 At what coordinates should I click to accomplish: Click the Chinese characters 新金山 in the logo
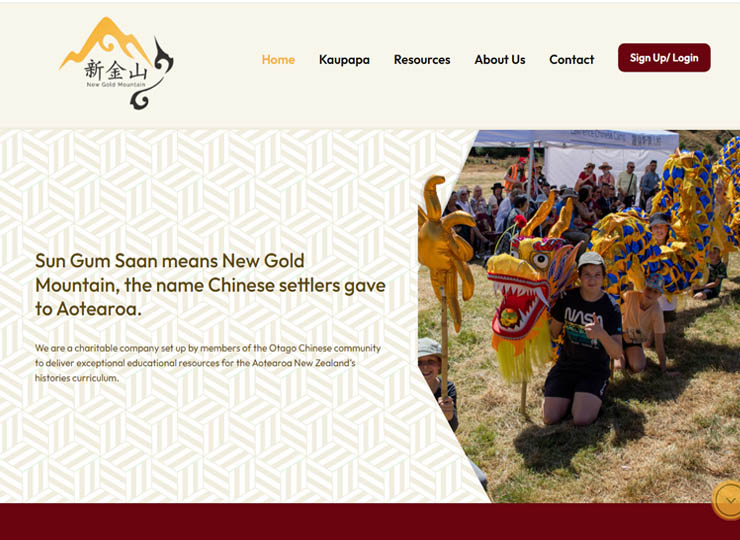click(116, 71)
